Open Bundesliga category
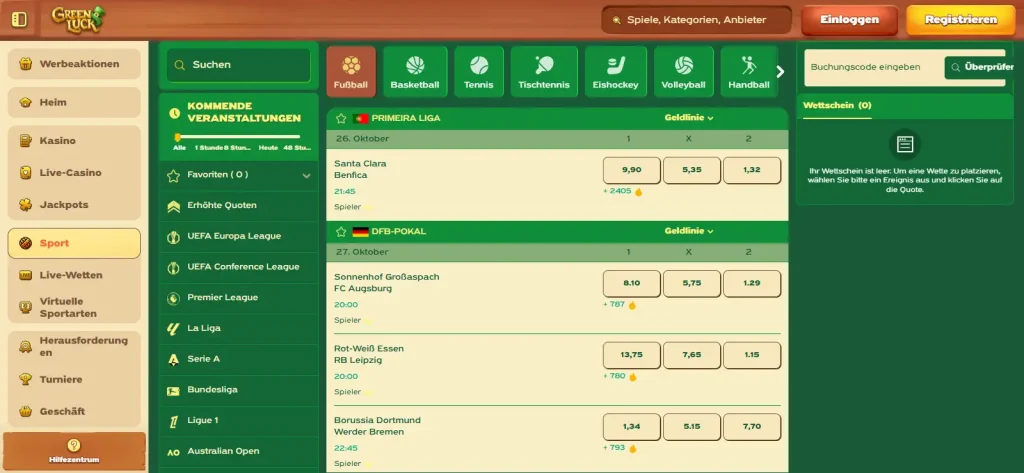The image size is (1024, 473). tap(238, 390)
